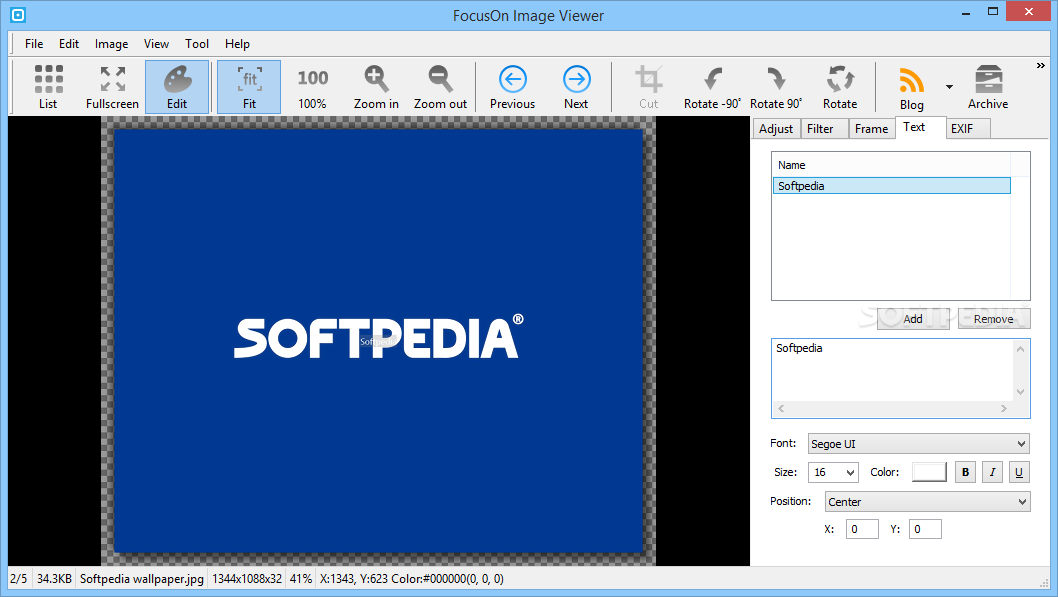Viewport: 1058px width, 597px height.
Task: Zoom in on the image
Action: coord(376,87)
